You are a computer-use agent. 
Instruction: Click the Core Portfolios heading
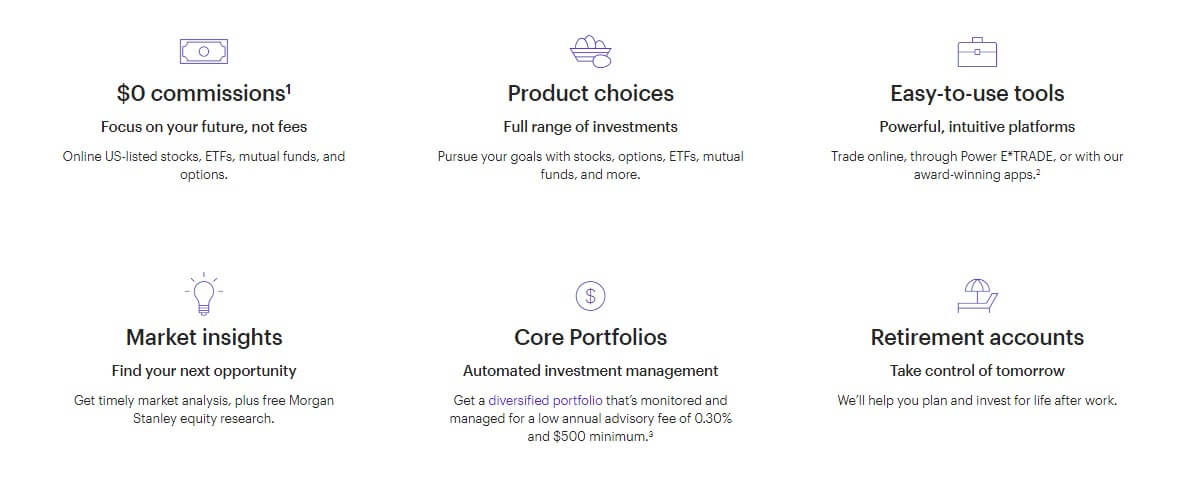[590, 337]
